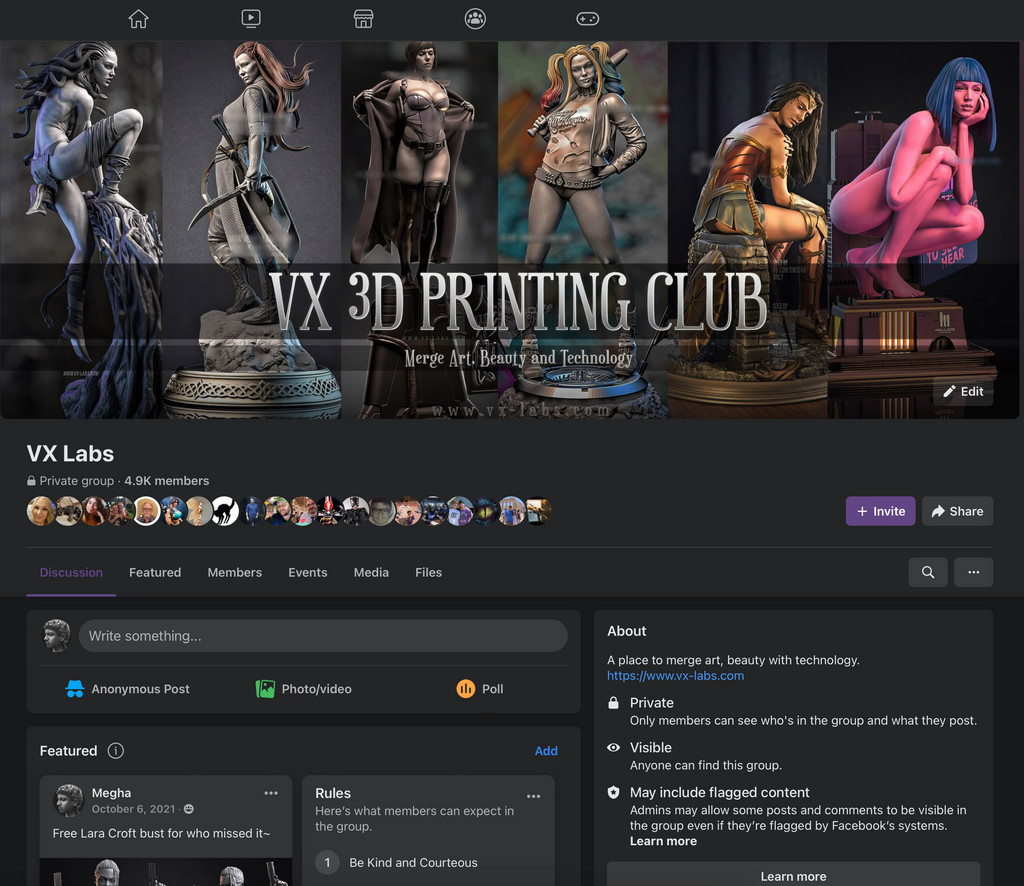This screenshot has width=1024, height=886.
Task: Switch to the Events tab
Action: [x=308, y=573]
